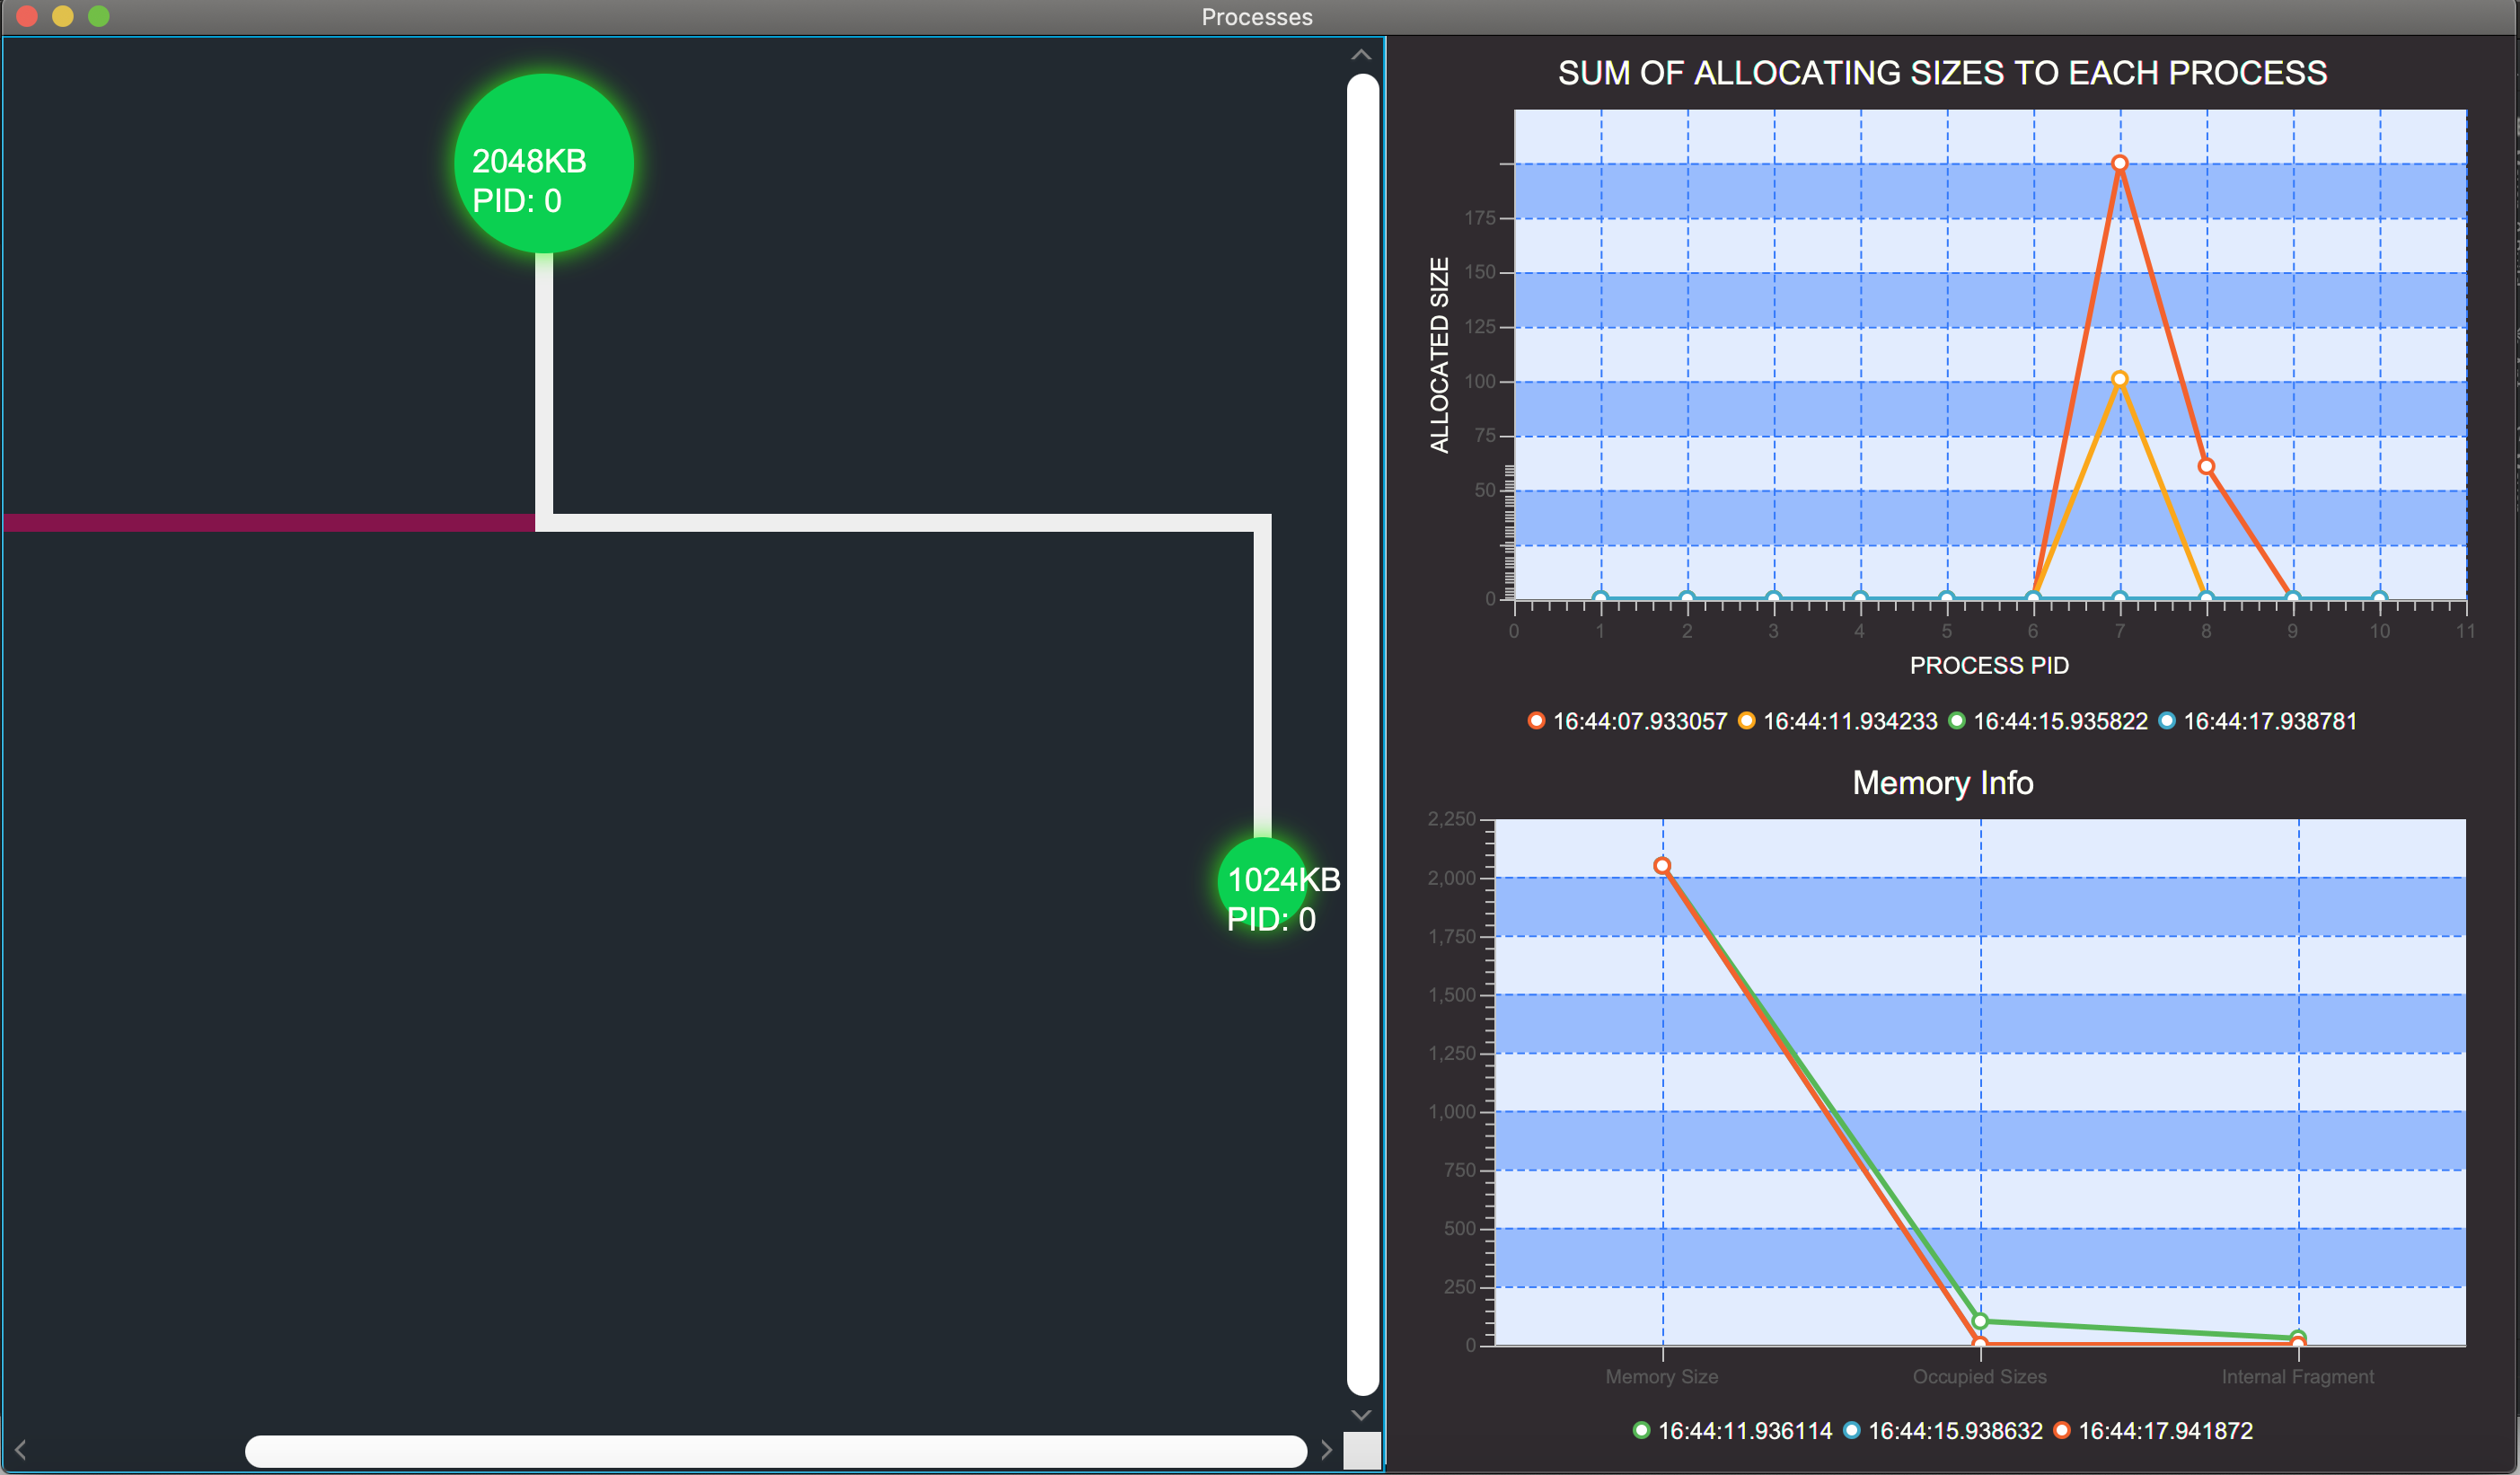Click the 2048KB PID 0 root node

[543, 163]
